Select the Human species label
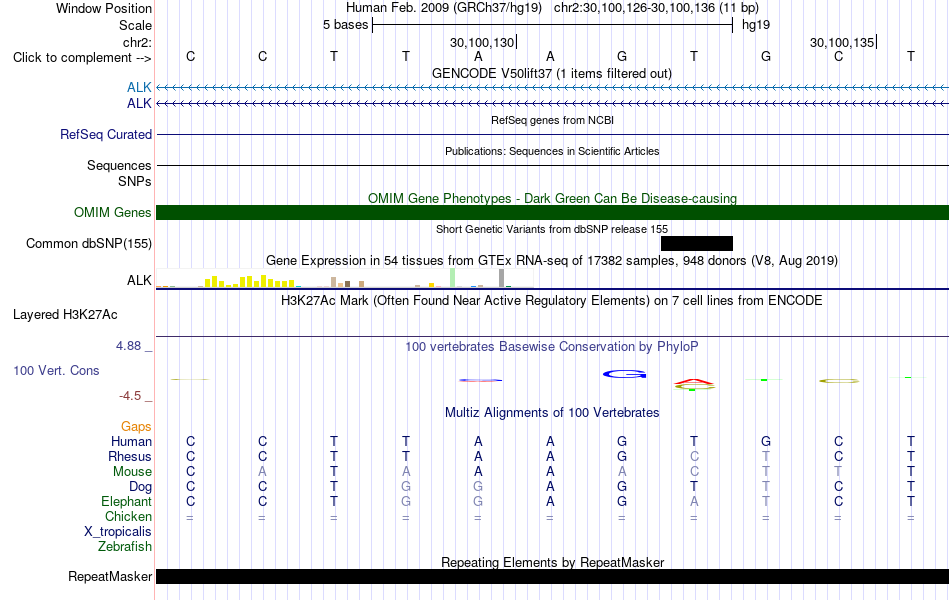950x600 pixels. (x=131, y=441)
